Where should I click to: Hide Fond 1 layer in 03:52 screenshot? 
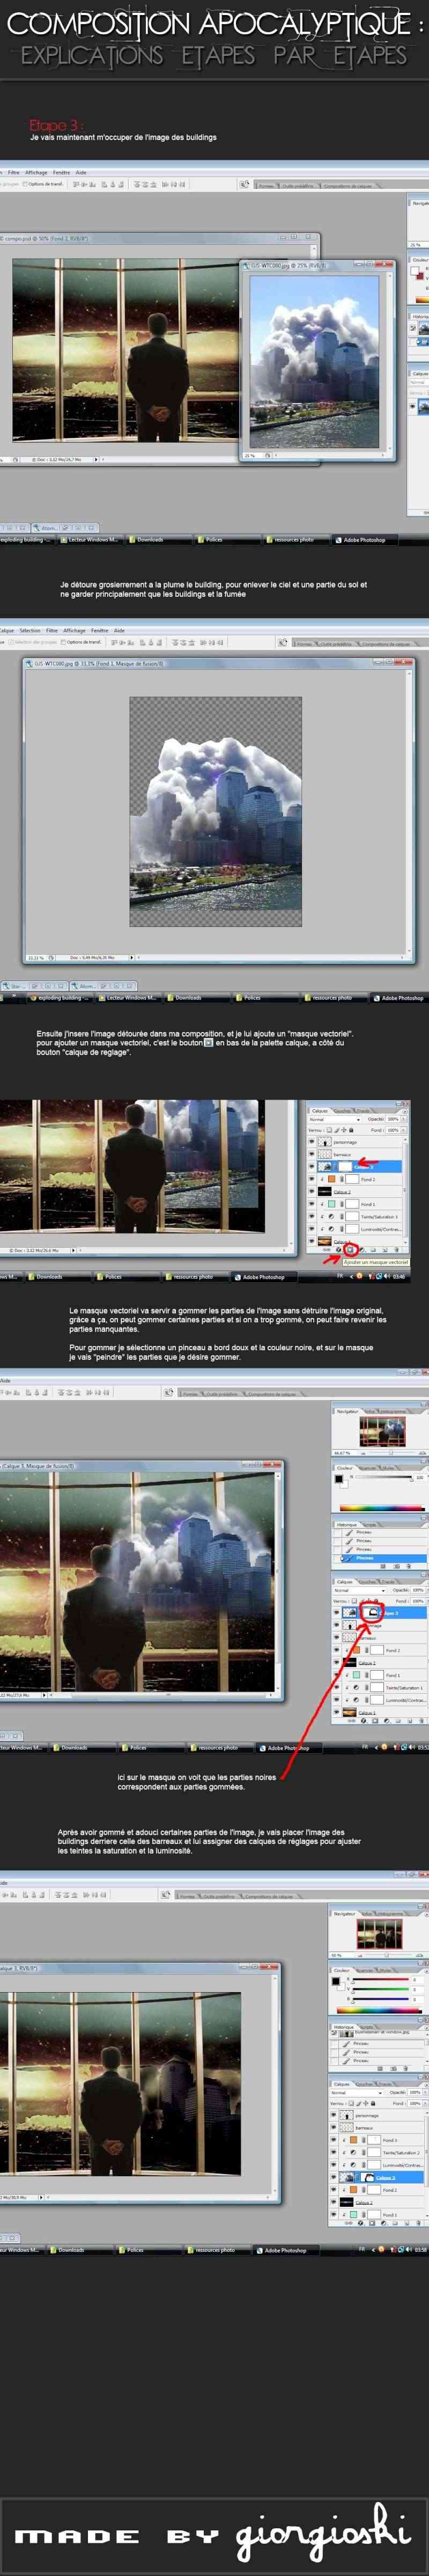tap(337, 1675)
